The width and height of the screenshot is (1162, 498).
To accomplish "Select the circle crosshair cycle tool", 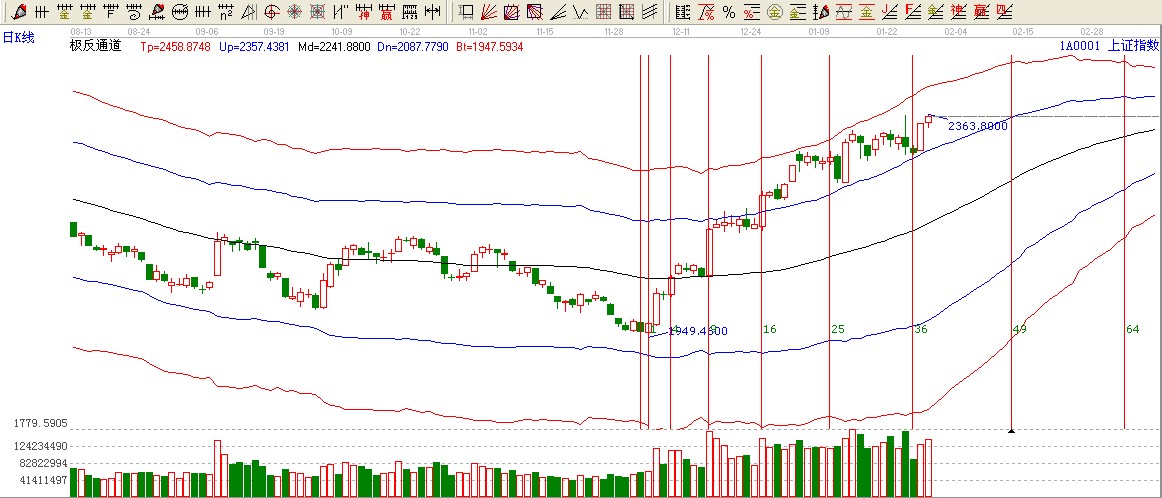I will 271,12.
